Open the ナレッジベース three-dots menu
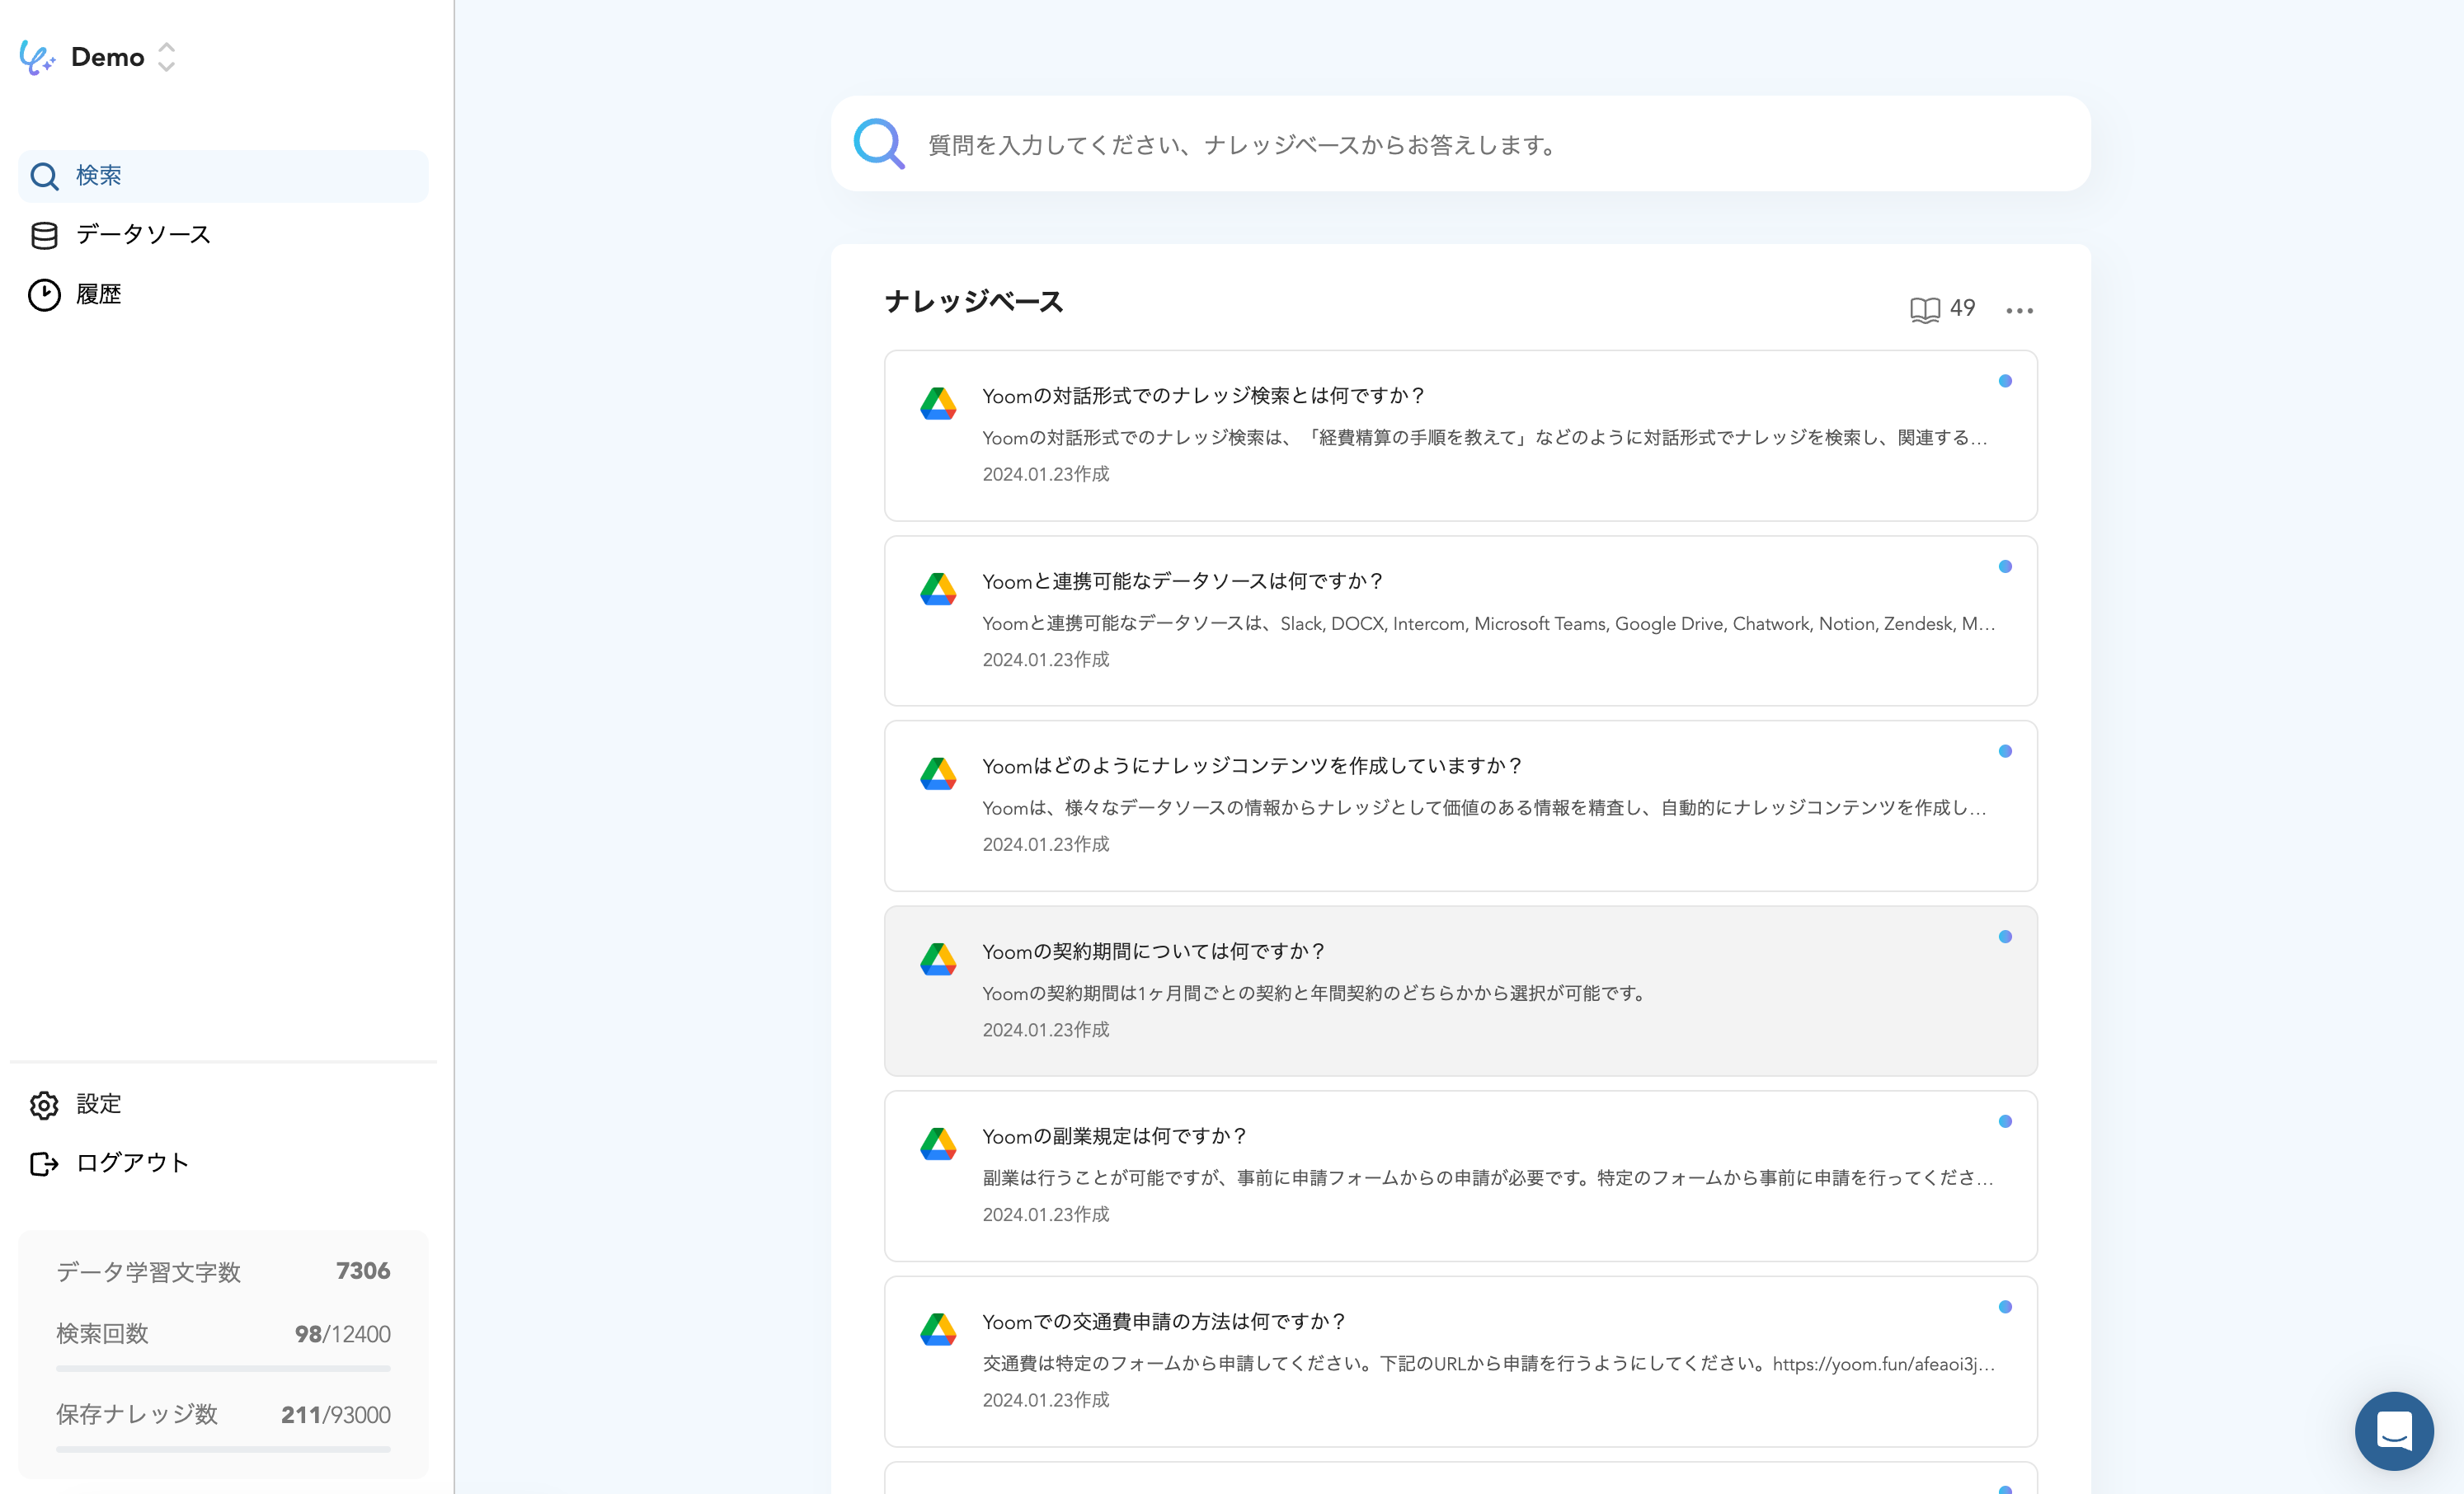Viewport: 2464px width, 1494px height. point(2019,310)
